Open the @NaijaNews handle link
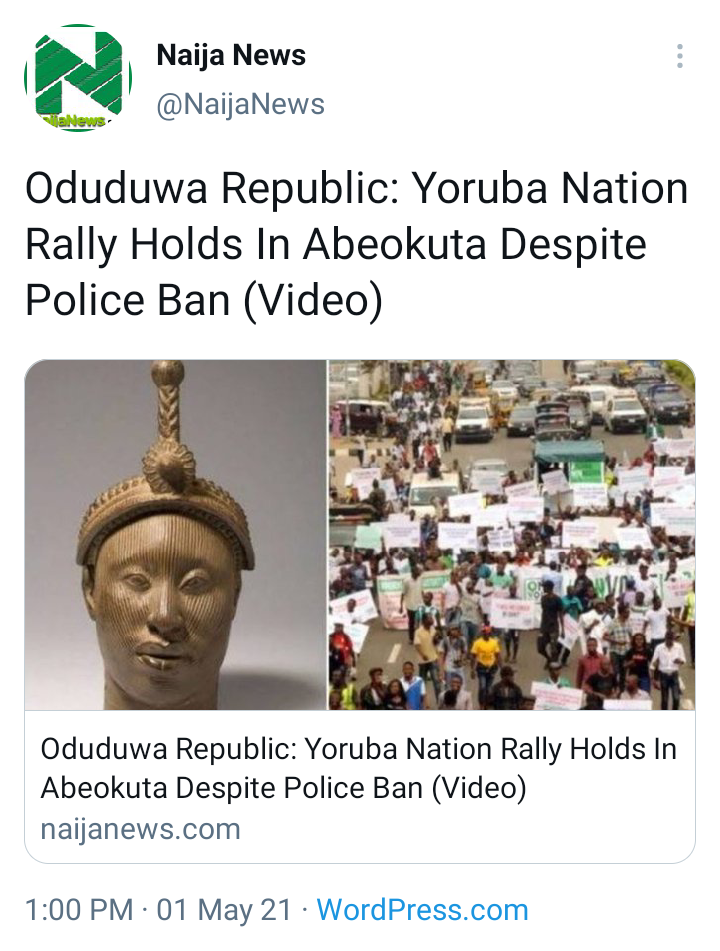This screenshot has width=720, height=951. point(241,104)
